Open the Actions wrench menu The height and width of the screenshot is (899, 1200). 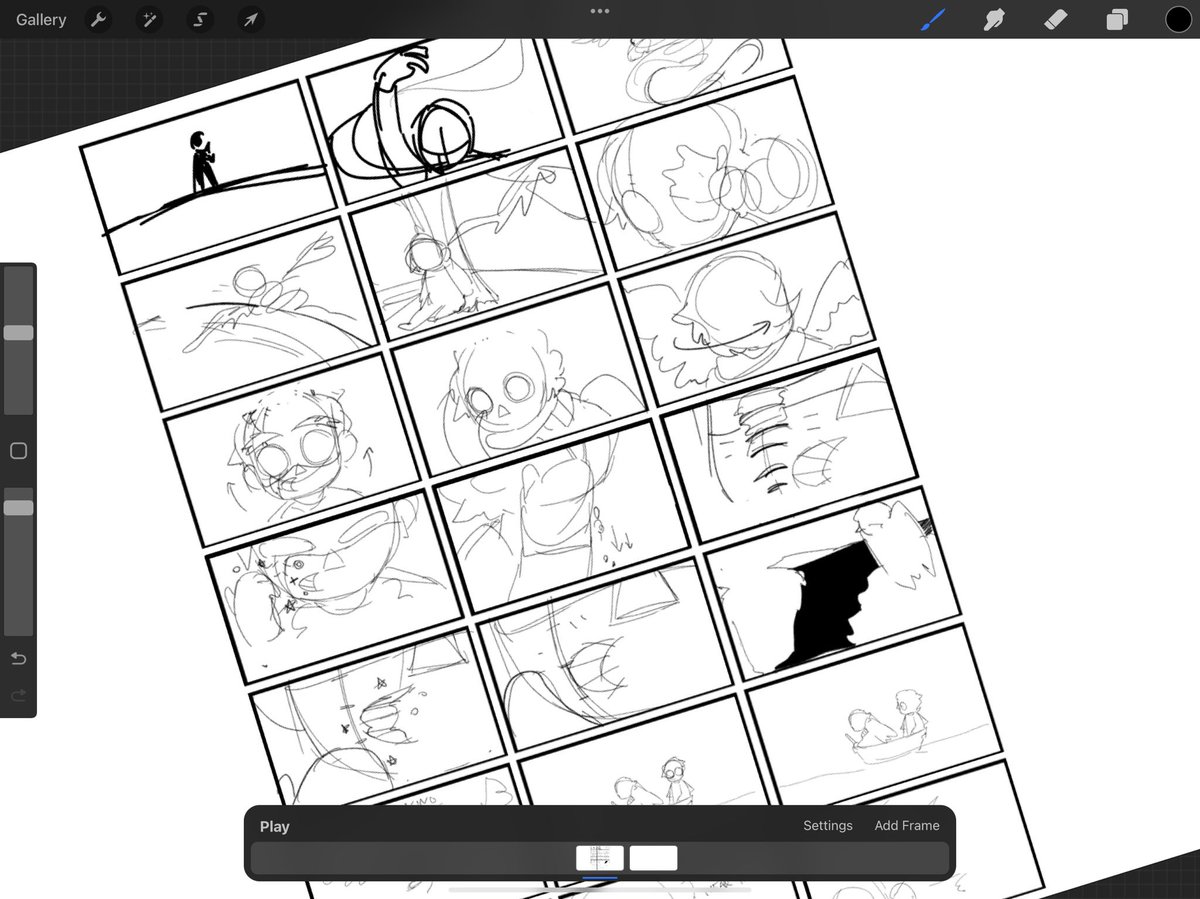click(x=98, y=19)
